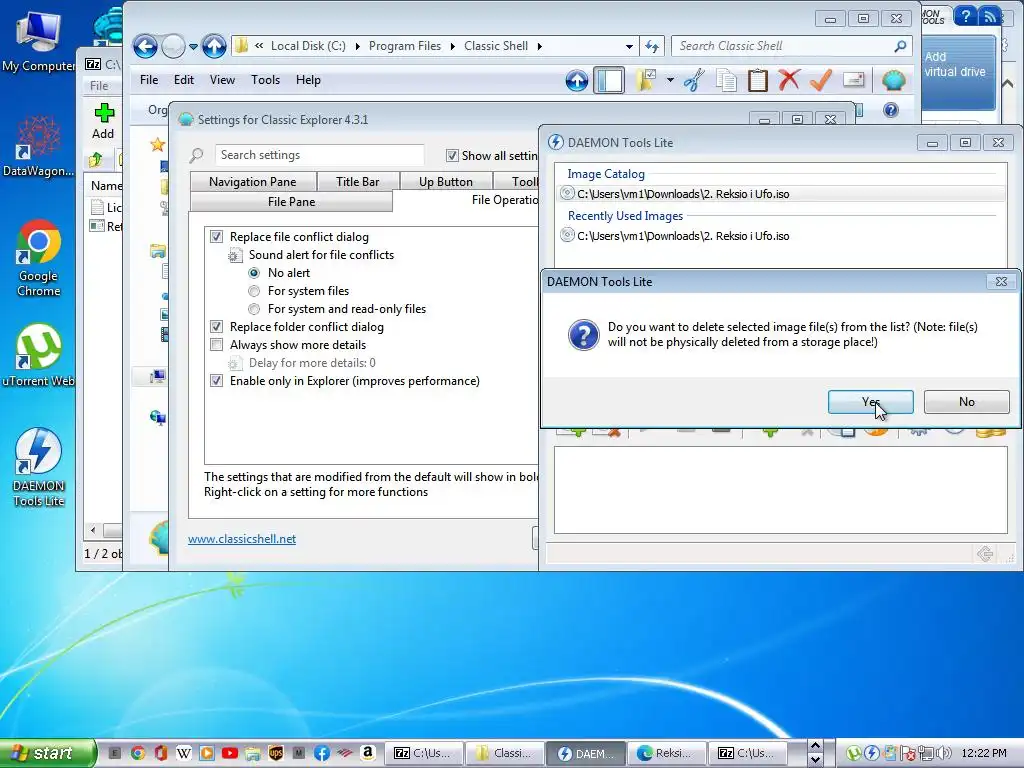Open the DataWagon desktop shortcut

39,145
